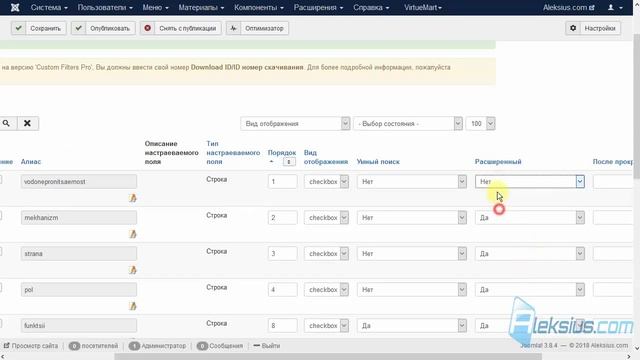Sort by the Алиас column header

click(31, 162)
